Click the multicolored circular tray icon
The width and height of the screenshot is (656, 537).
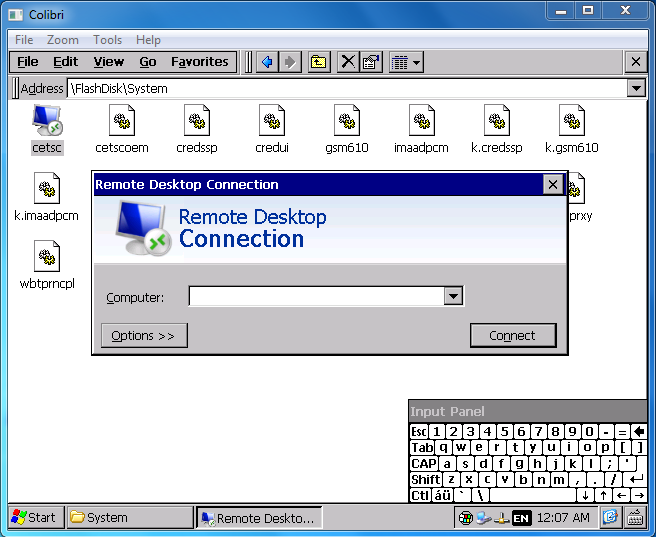(465, 519)
